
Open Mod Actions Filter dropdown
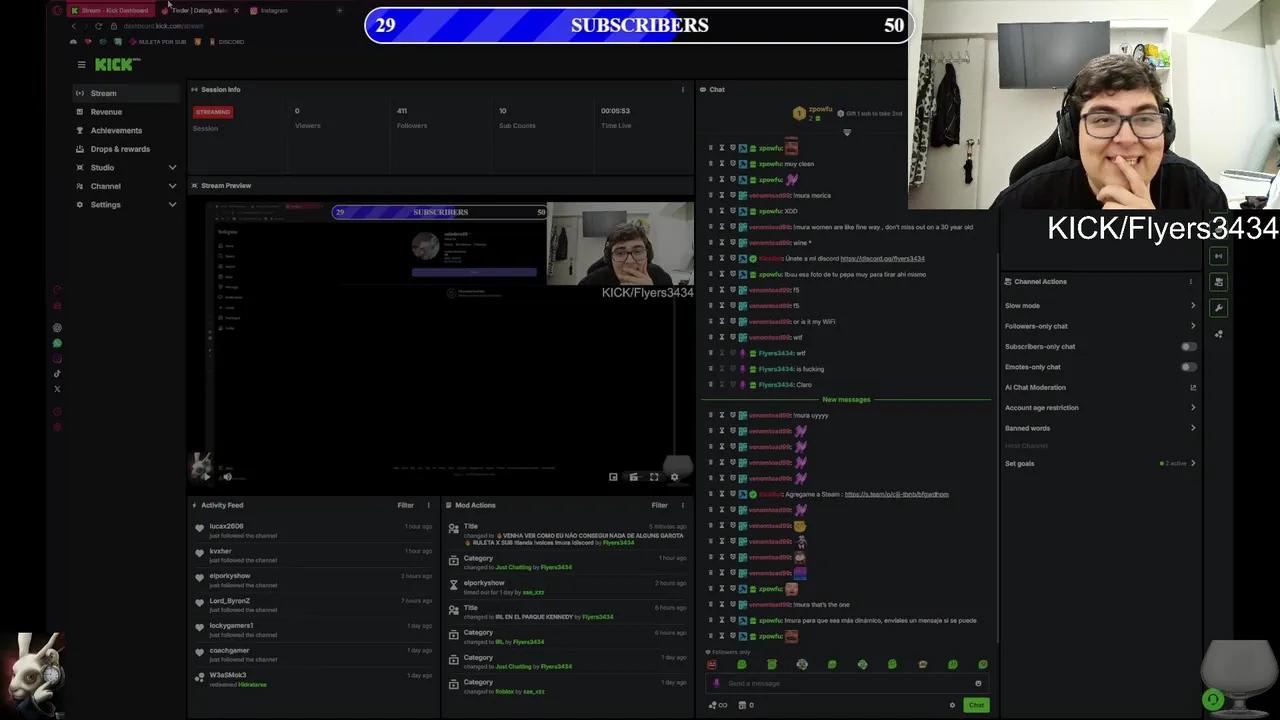[x=659, y=505]
